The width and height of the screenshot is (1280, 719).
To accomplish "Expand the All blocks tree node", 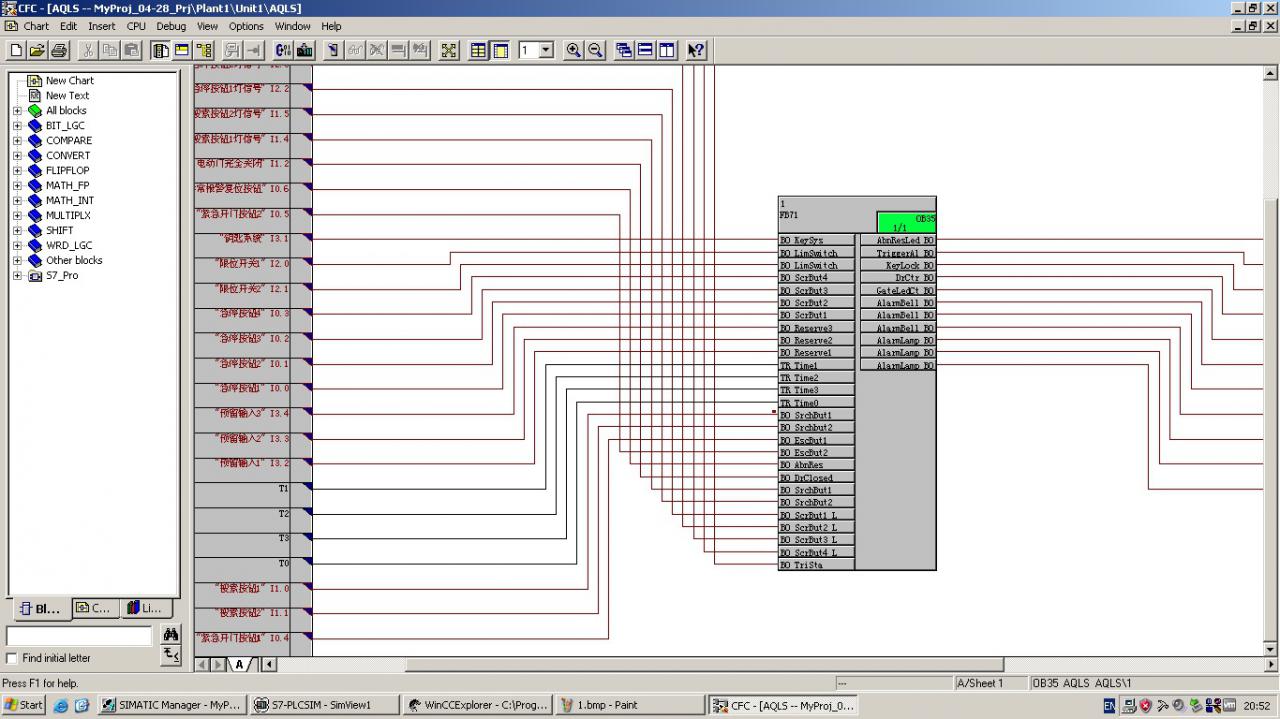I will (x=17, y=111).
